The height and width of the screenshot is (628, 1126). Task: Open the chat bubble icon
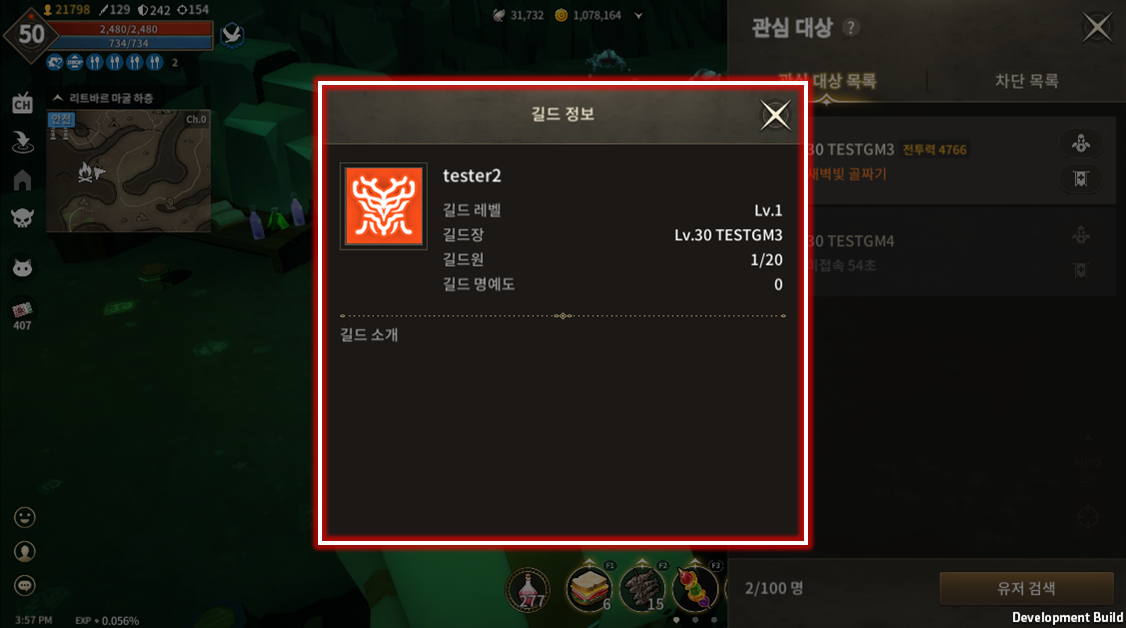pyautogui.click(x=24, y=586)
